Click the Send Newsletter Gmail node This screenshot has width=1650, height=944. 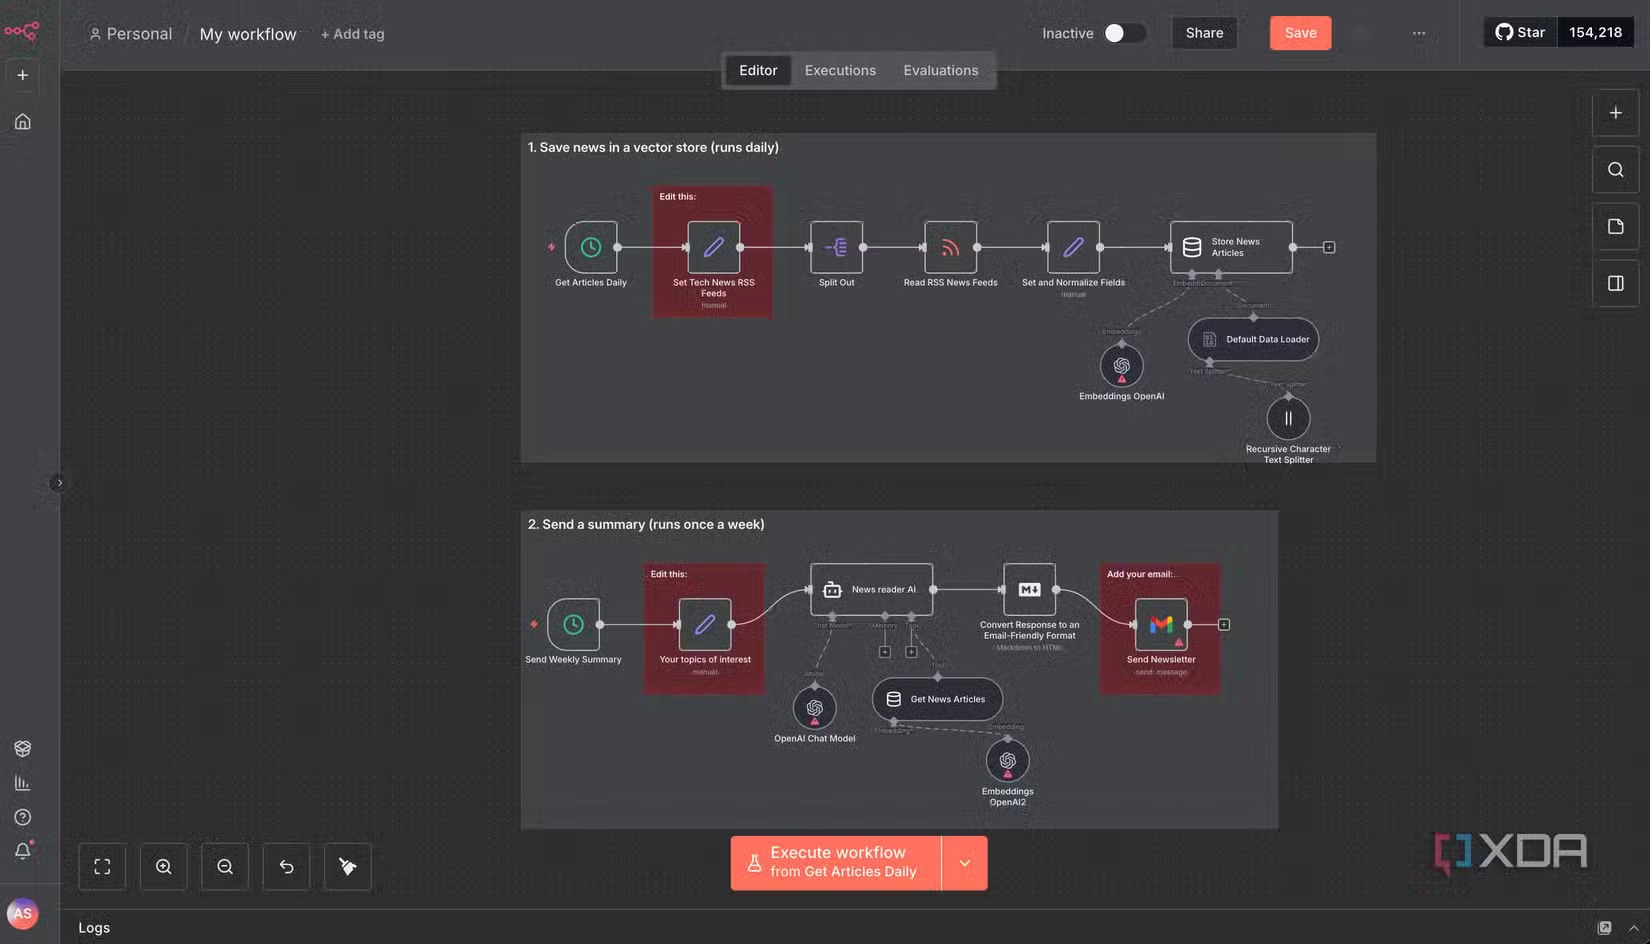(1161, 624)
